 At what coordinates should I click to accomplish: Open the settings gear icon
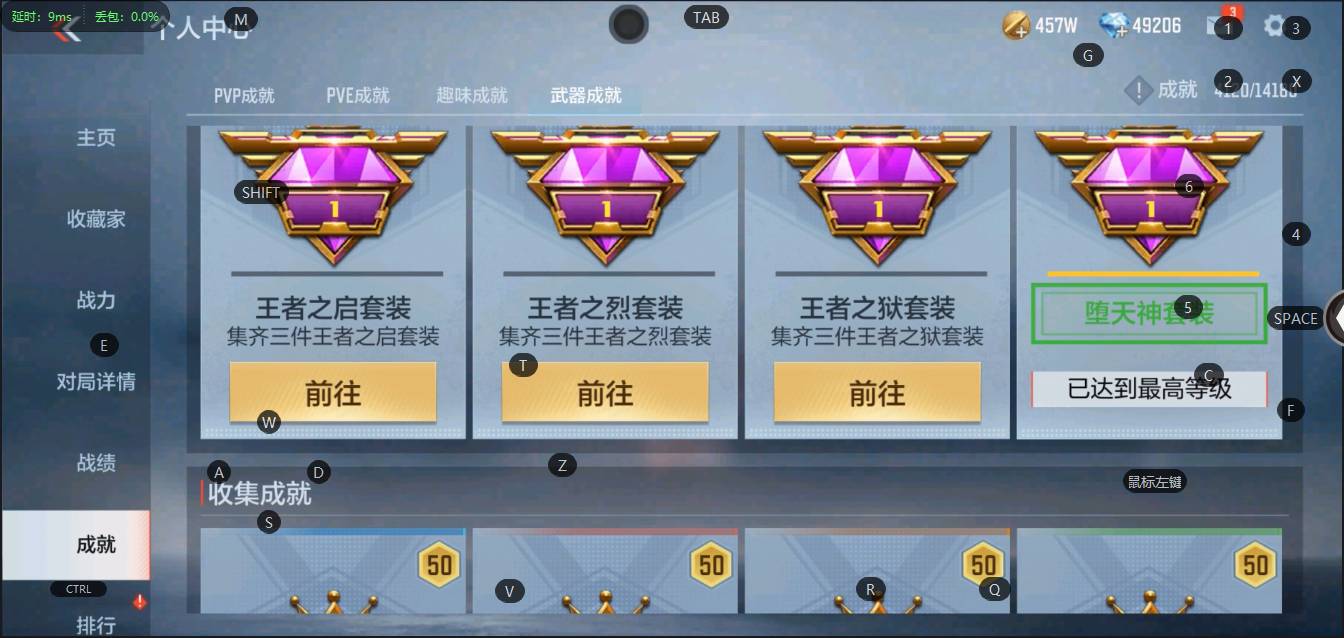[x=1274, y=25]
